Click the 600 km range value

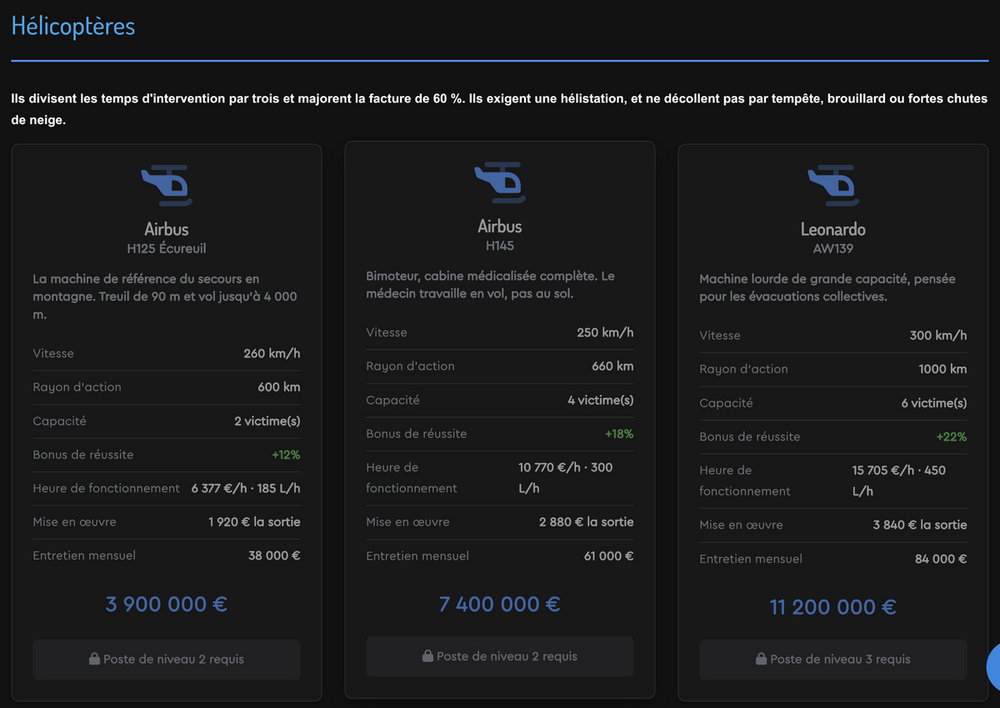(279, 387)
